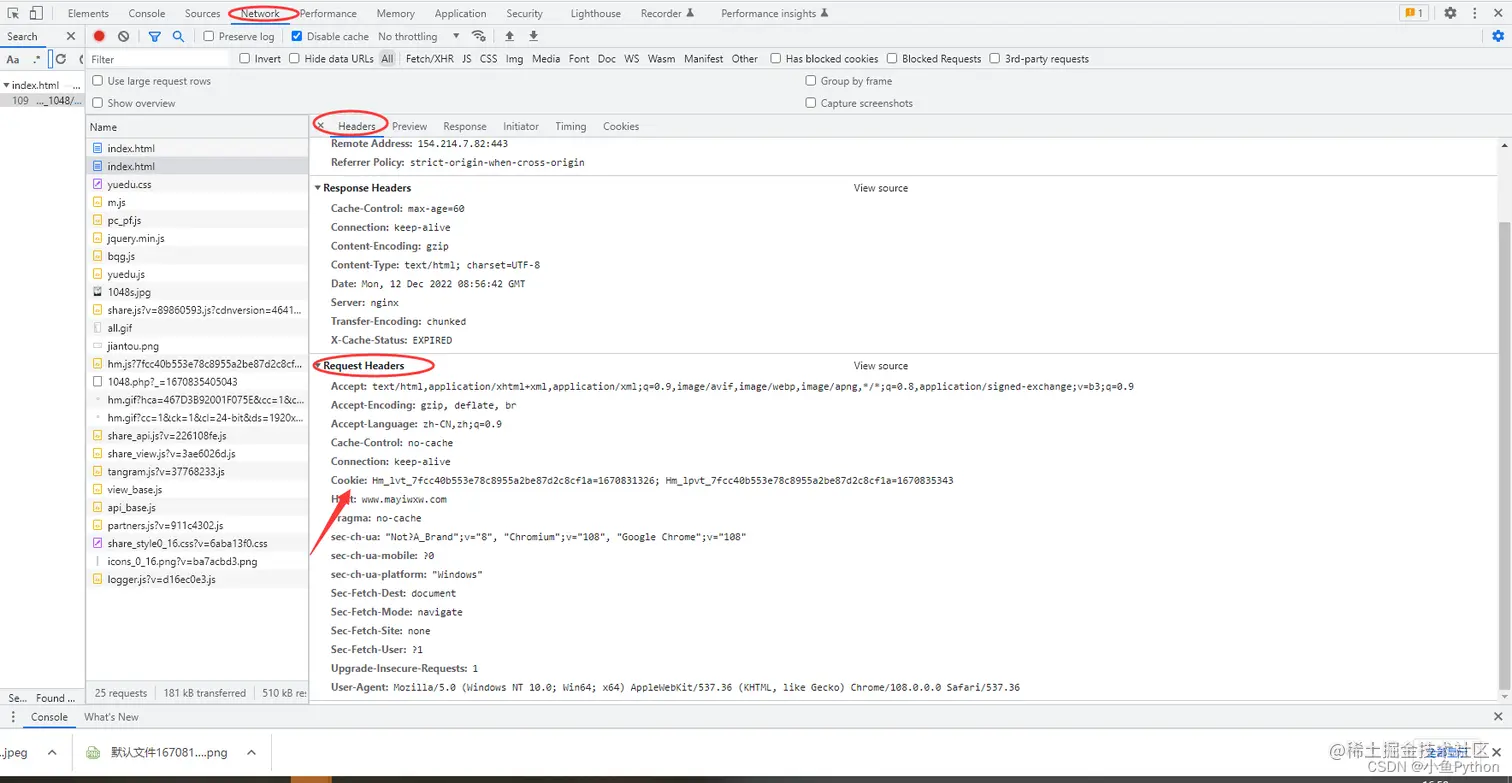The width and height of the screenshot is (1512, 783).
Task: Import HAR file with upload arrow
Action: [509, 36]
